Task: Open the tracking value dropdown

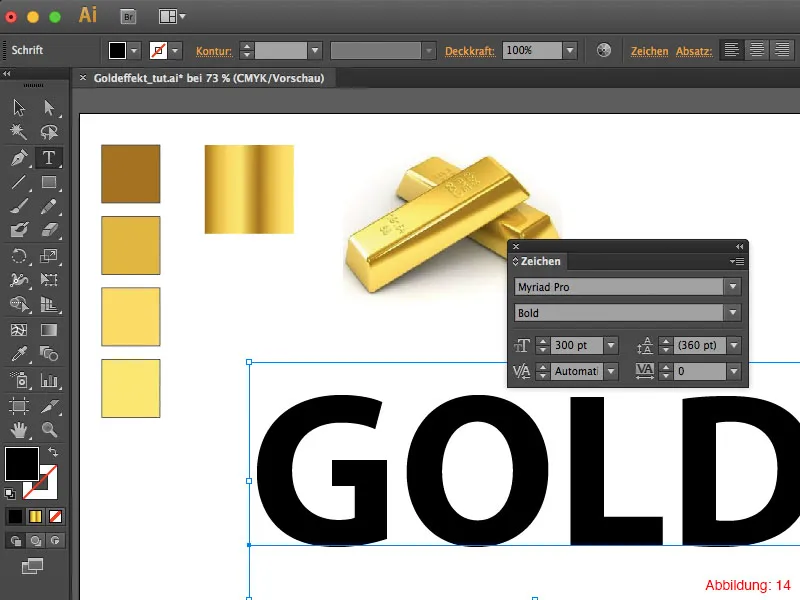Action: 734,371
